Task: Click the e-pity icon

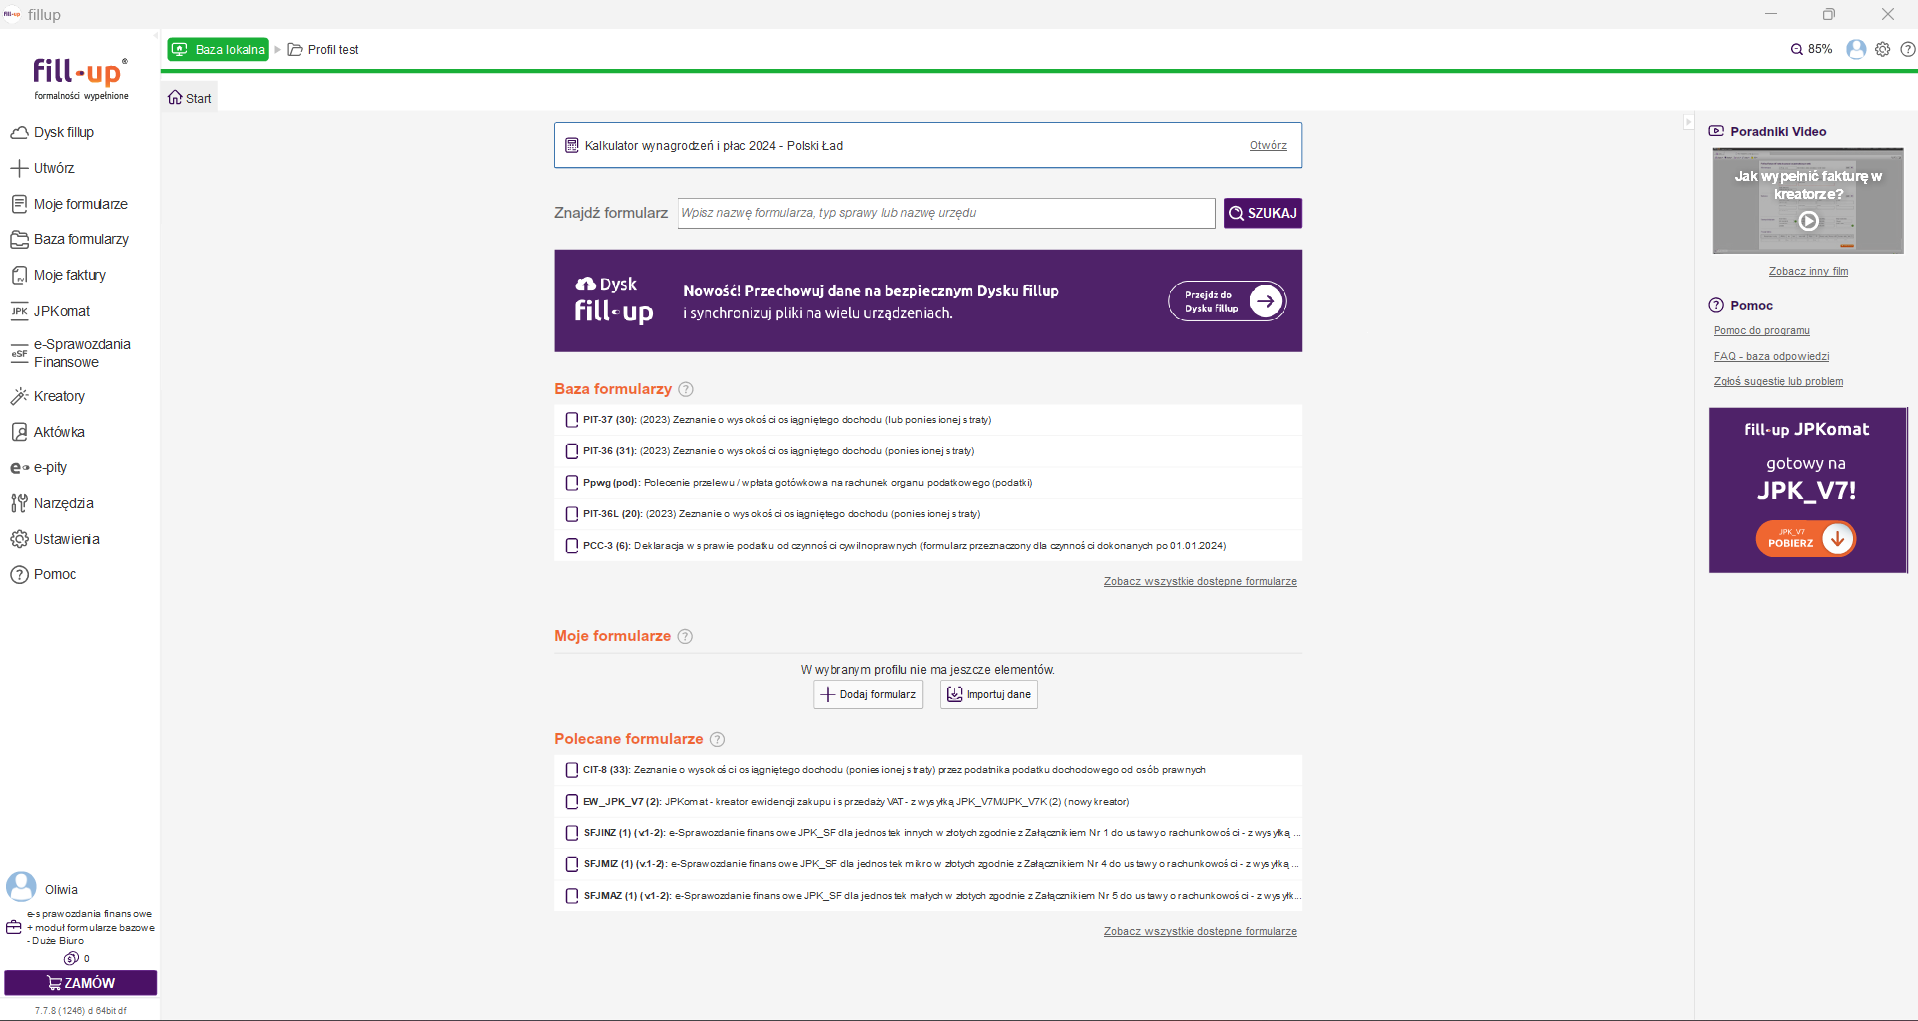Action: tap(19, 467)
